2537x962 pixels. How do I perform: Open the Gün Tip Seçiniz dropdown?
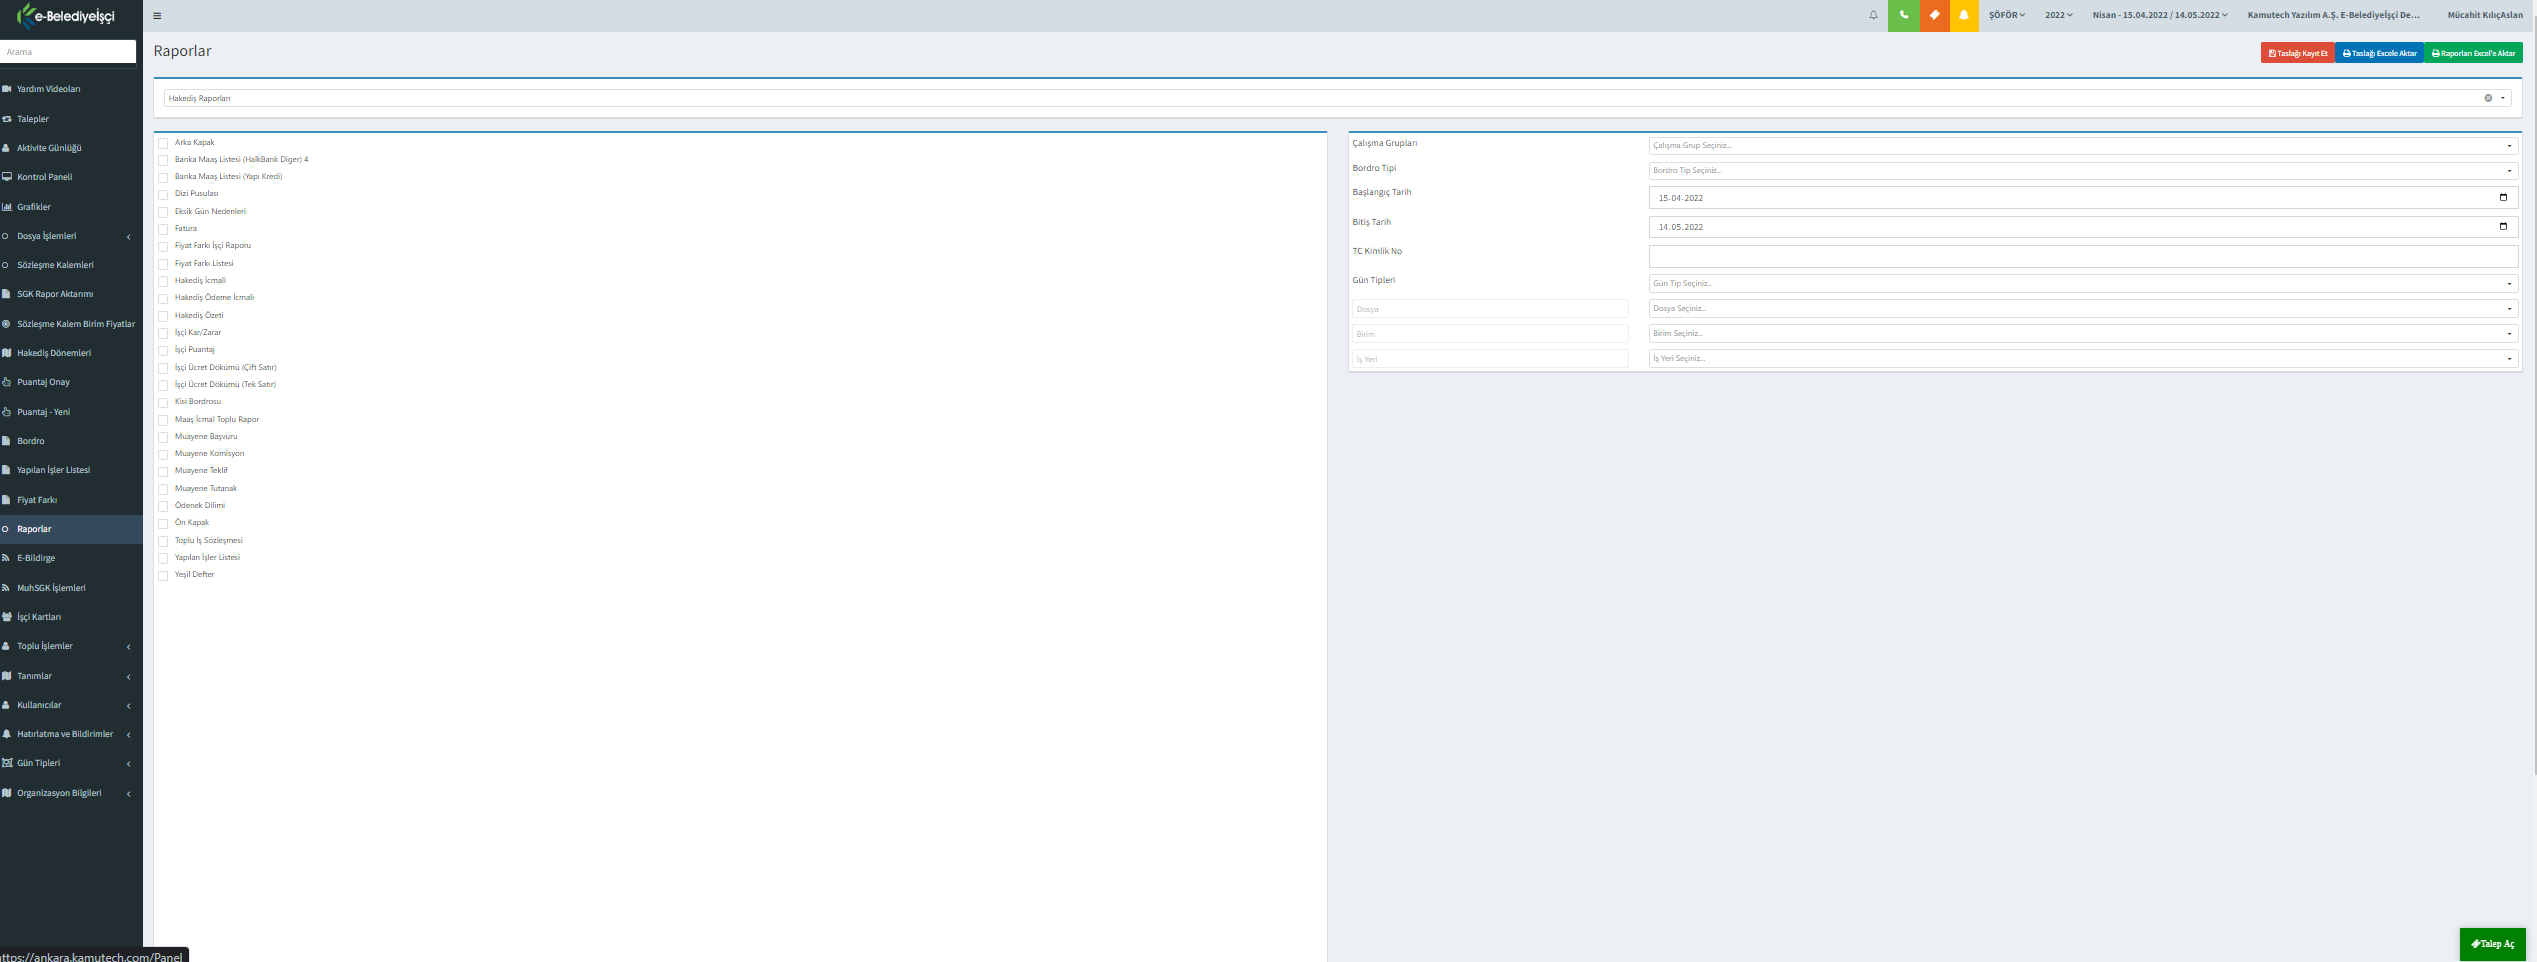pos(2083,284)
